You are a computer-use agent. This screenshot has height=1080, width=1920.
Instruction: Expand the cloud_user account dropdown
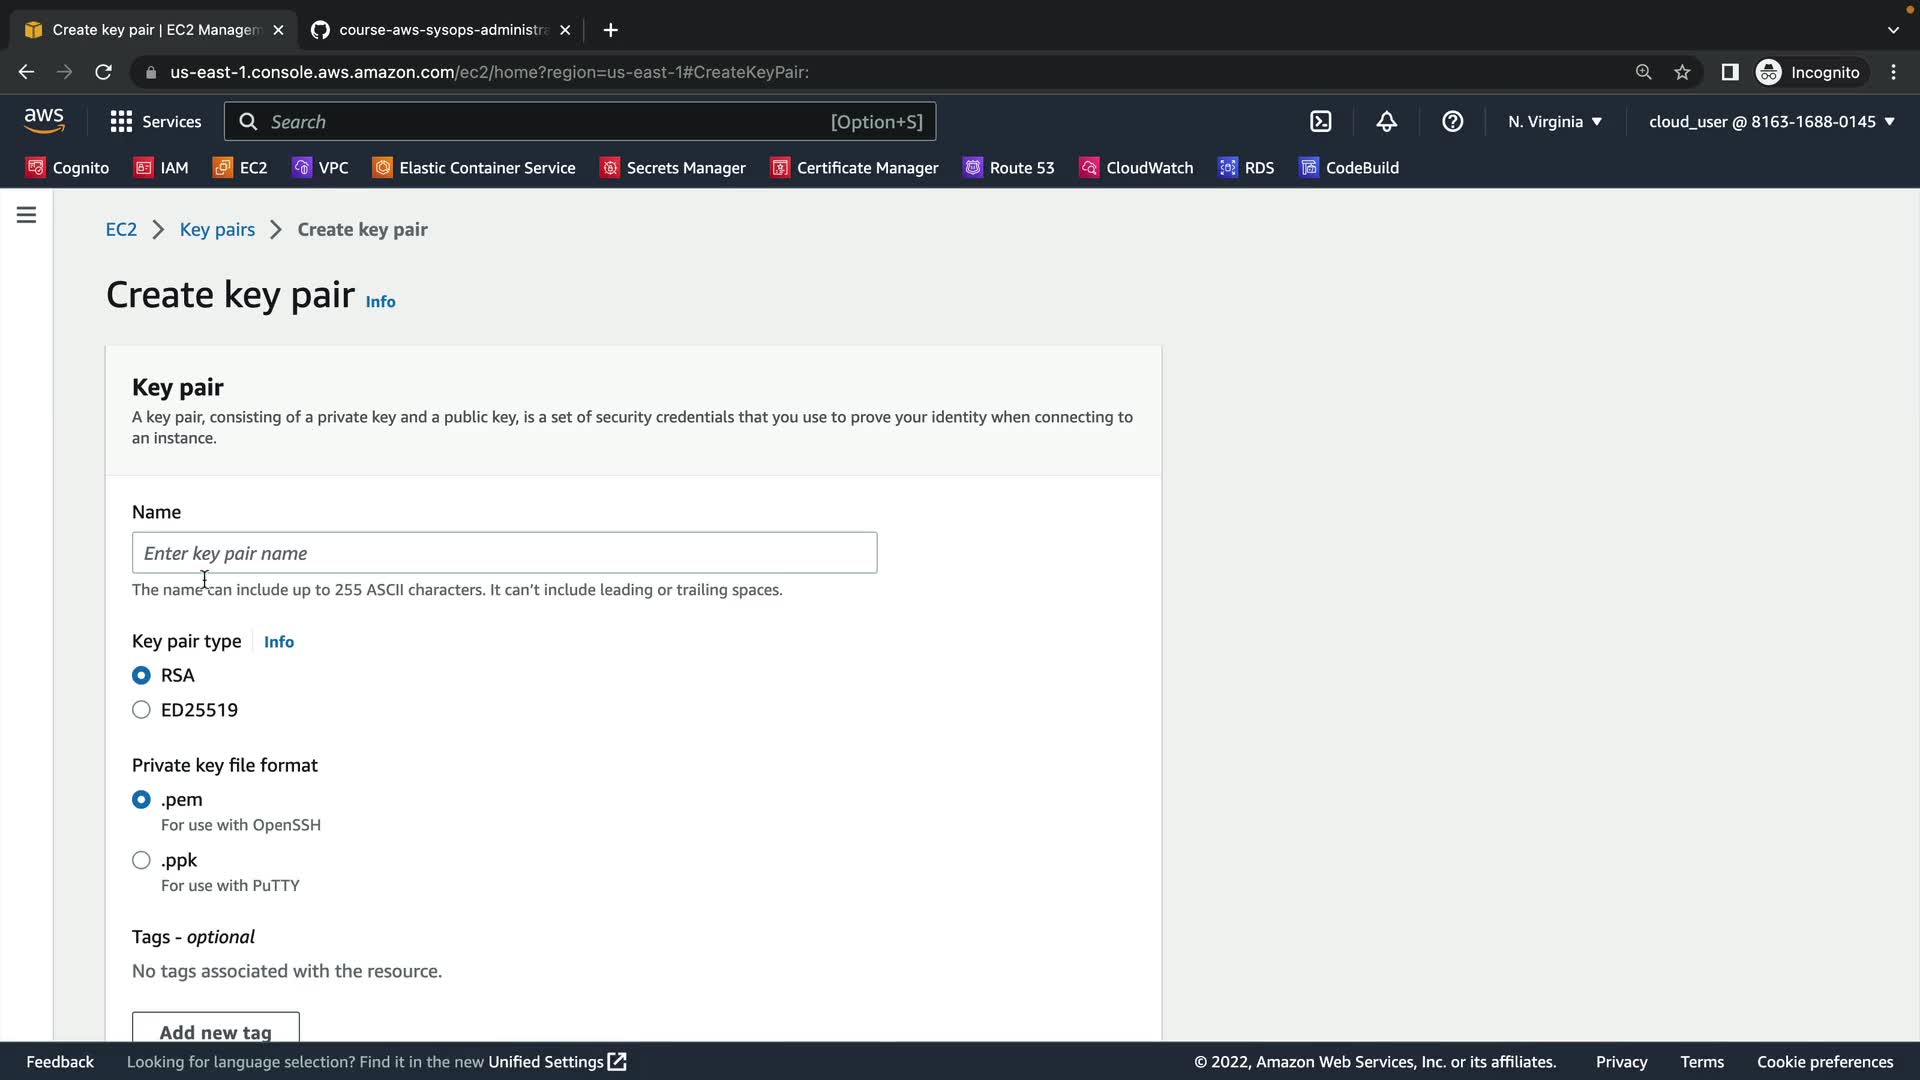point(1771,122)
